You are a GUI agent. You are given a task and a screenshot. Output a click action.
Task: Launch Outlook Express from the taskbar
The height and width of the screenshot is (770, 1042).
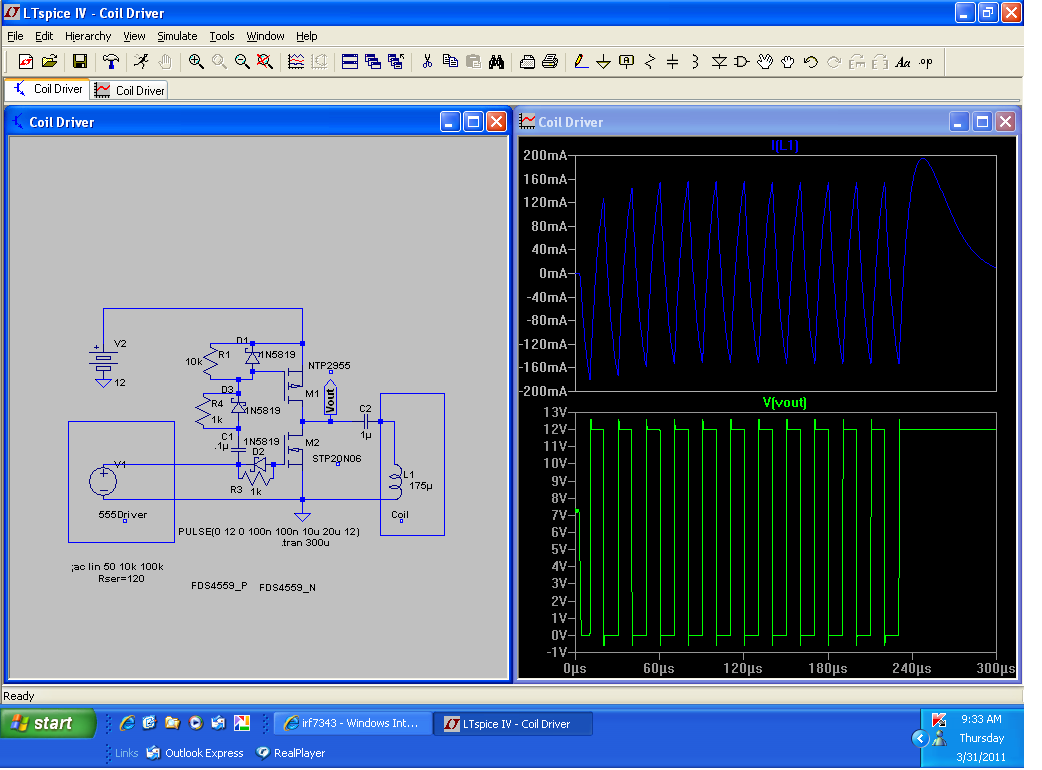195,753
